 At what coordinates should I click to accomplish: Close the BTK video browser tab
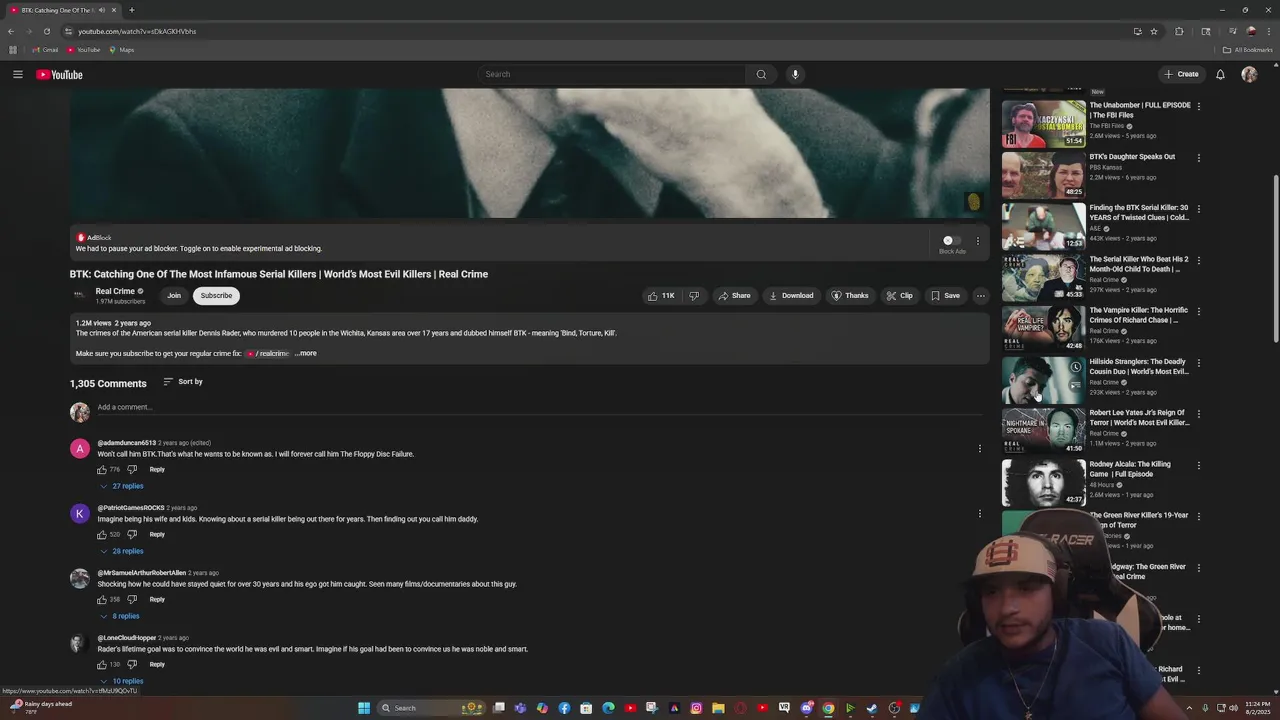(114, 10)
